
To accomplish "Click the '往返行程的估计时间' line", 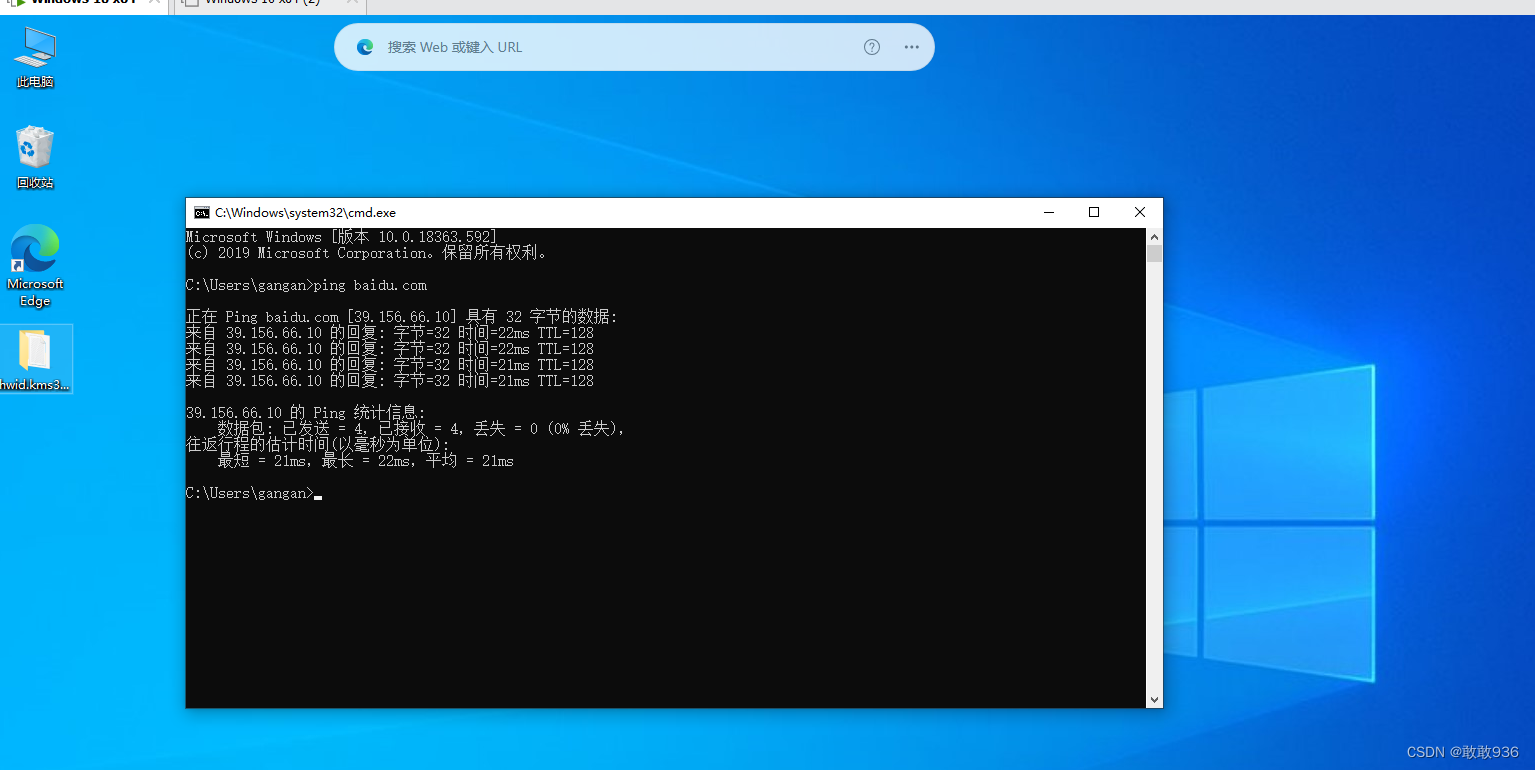I will [x=318, y=445].
